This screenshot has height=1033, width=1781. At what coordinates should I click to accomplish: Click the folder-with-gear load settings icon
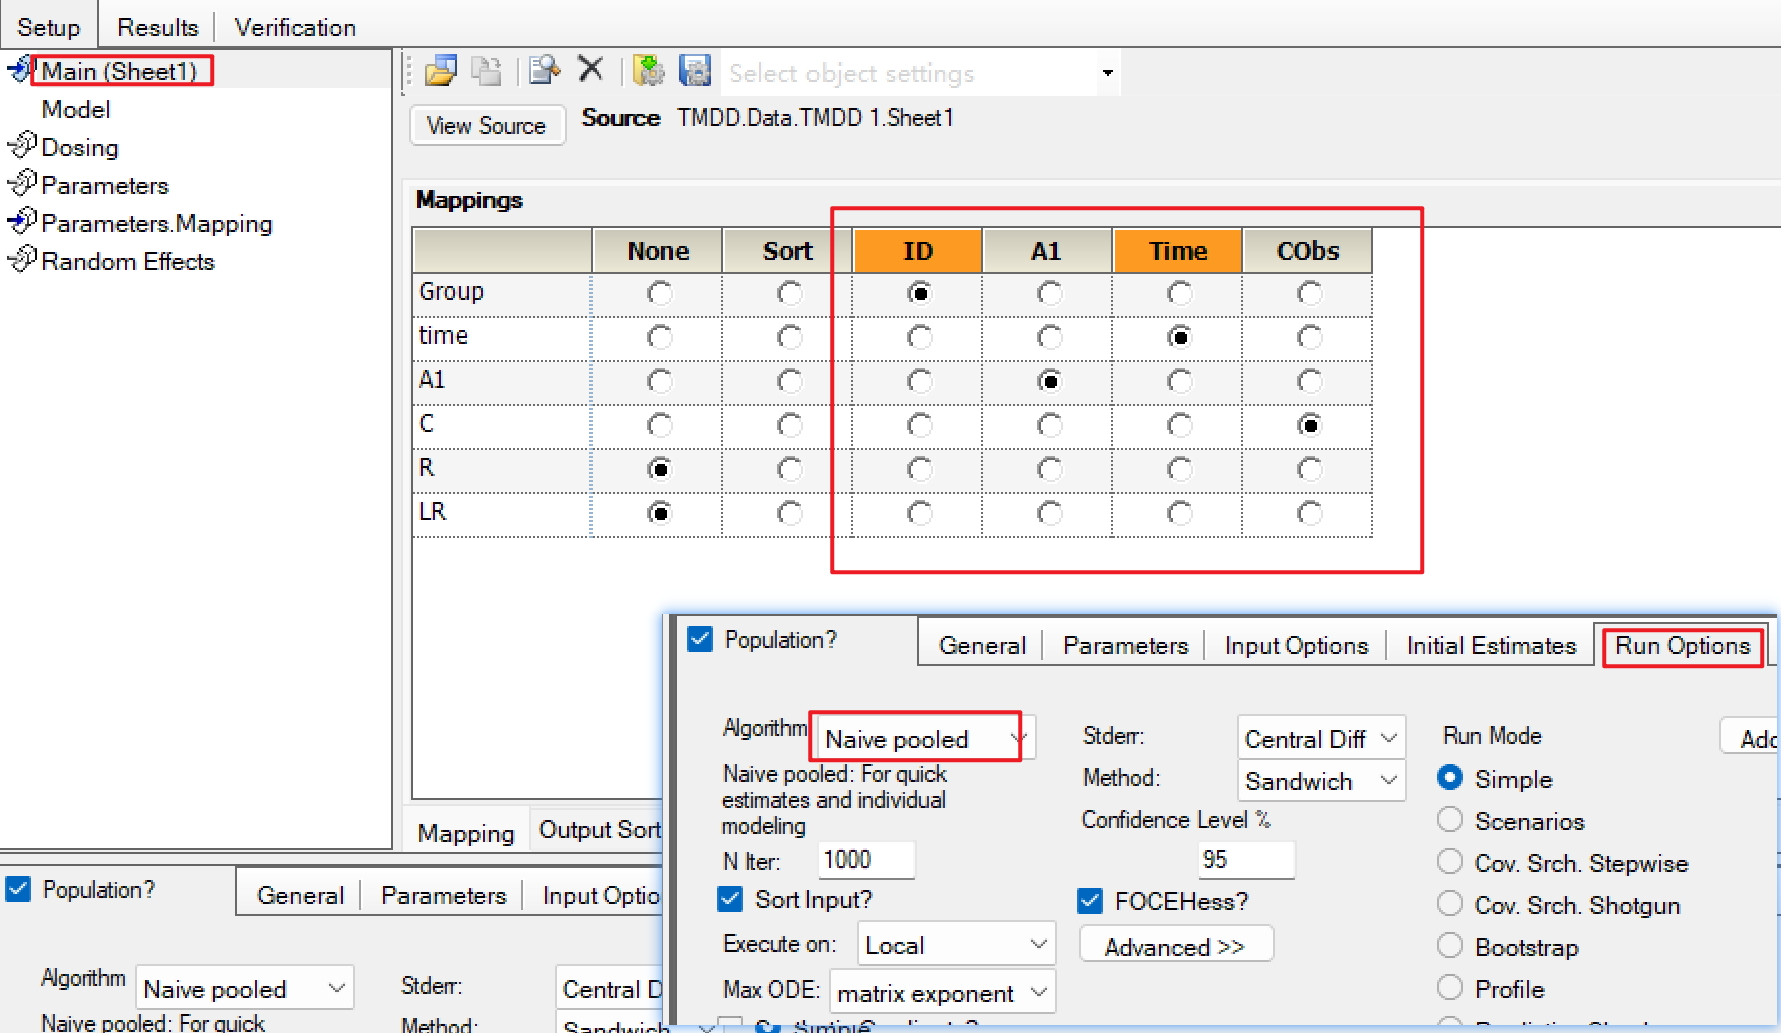pos(649,71)
